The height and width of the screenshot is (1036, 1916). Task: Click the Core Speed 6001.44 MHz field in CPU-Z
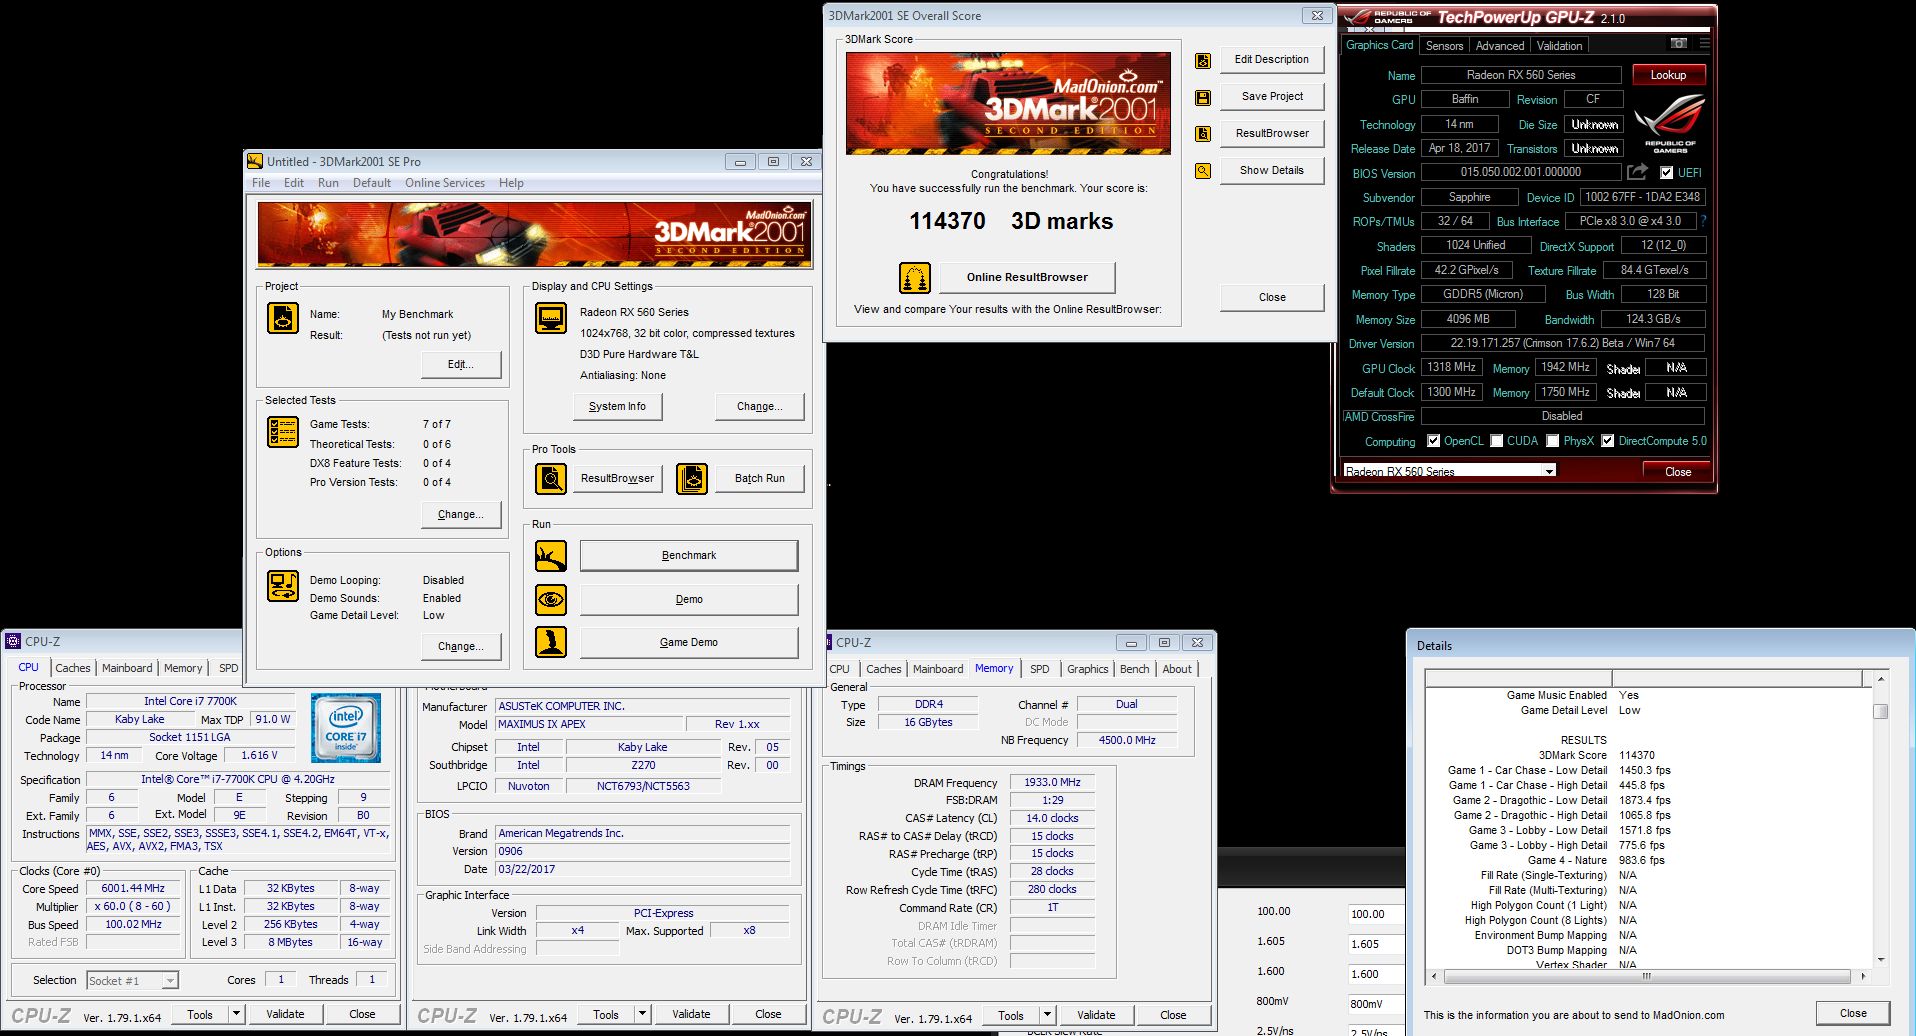coord(133,888)
